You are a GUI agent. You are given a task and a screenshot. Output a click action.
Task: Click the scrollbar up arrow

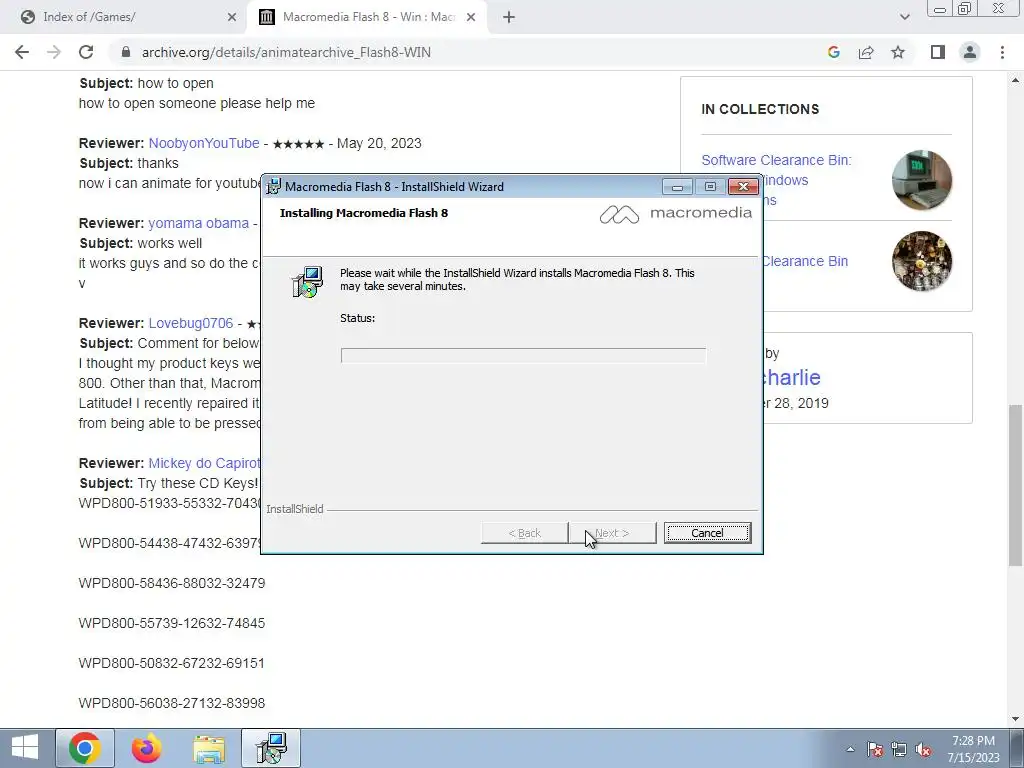pos(1015,80)
